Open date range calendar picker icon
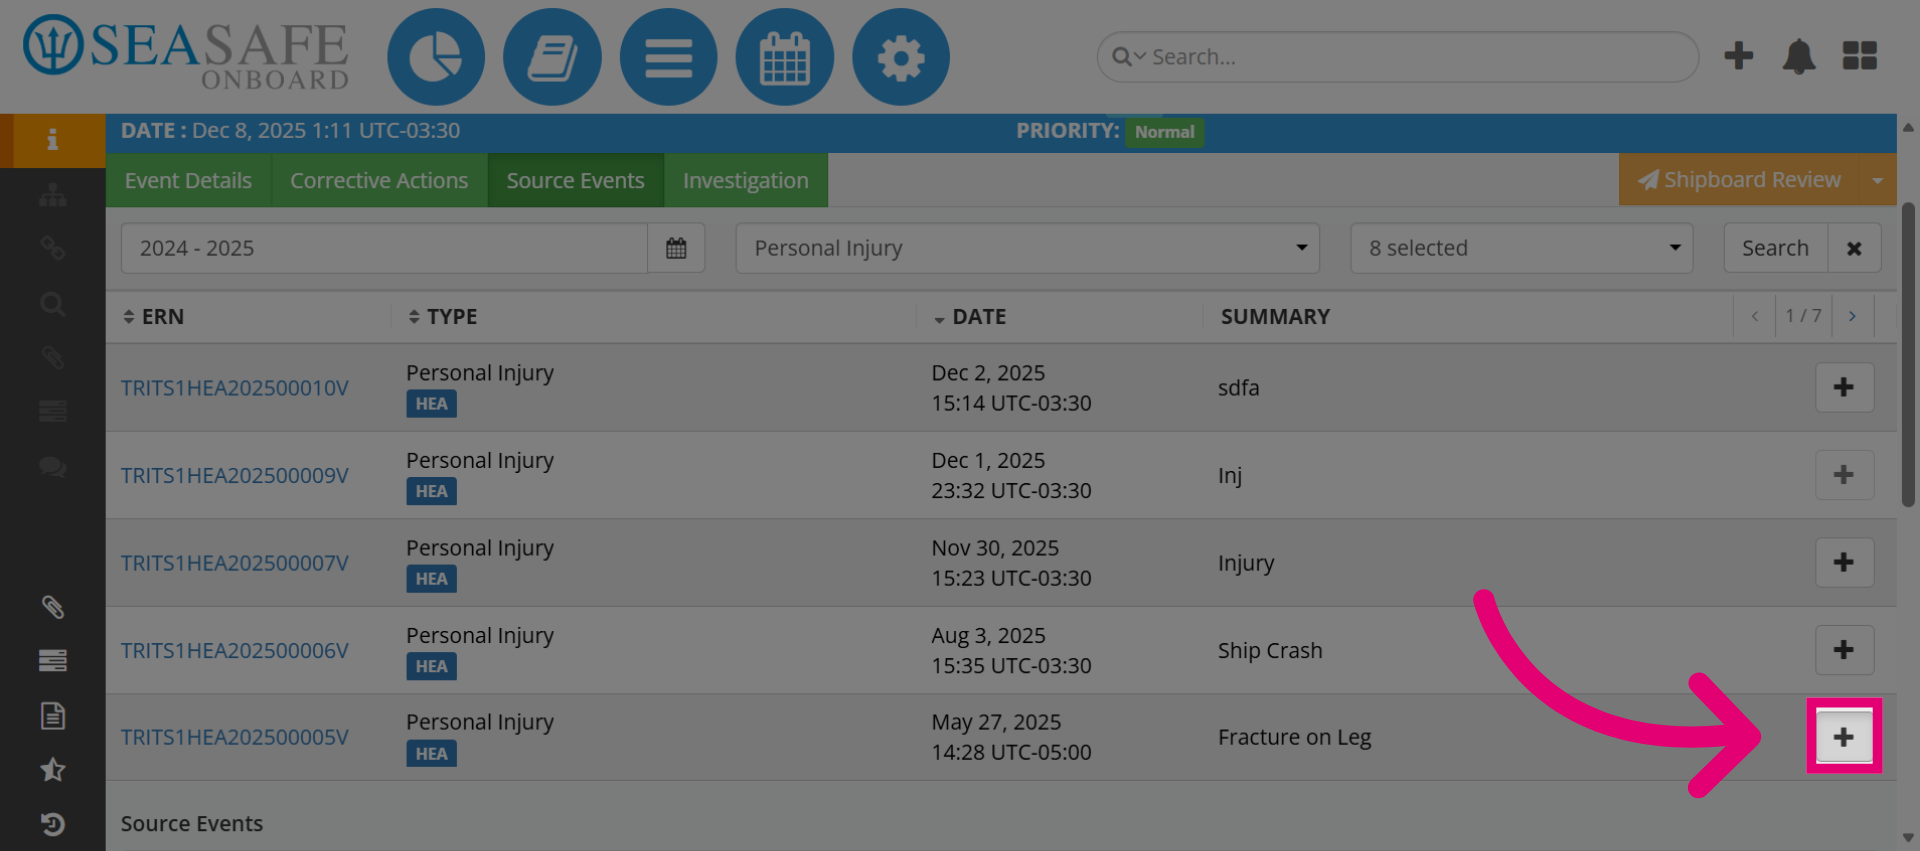This screenshot has height=851, width=1920. click(x=676, y=248)
